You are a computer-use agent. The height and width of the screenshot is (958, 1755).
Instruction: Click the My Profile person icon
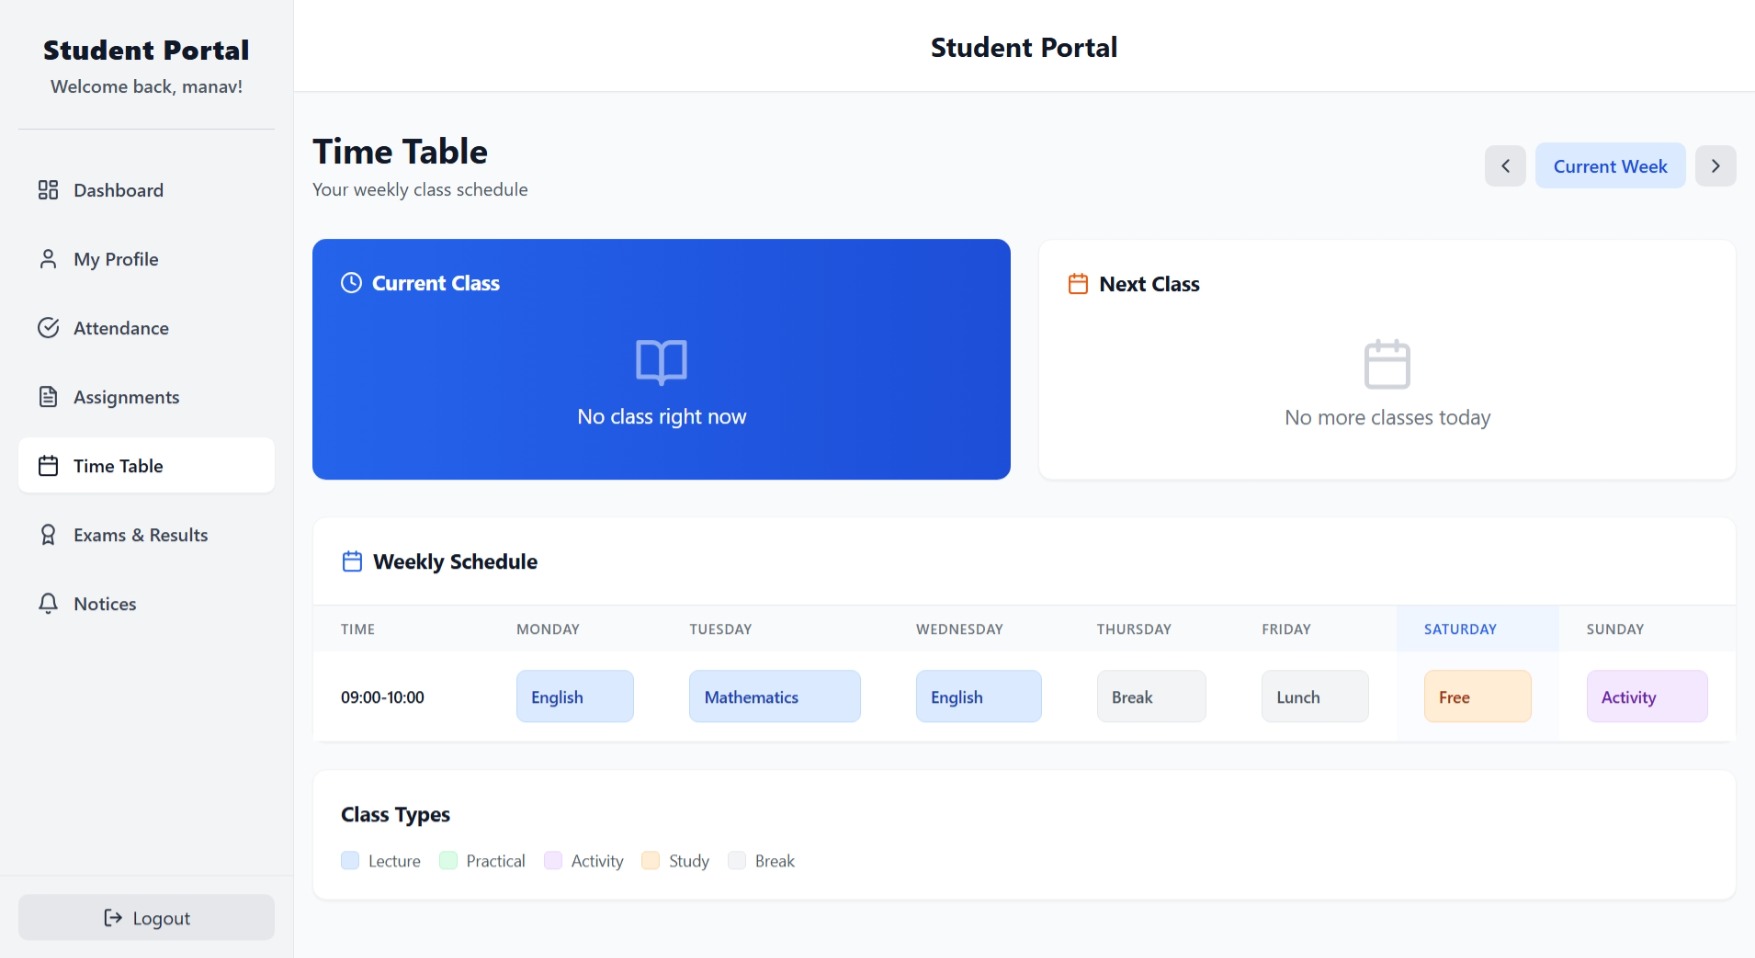tap(48, 258)
